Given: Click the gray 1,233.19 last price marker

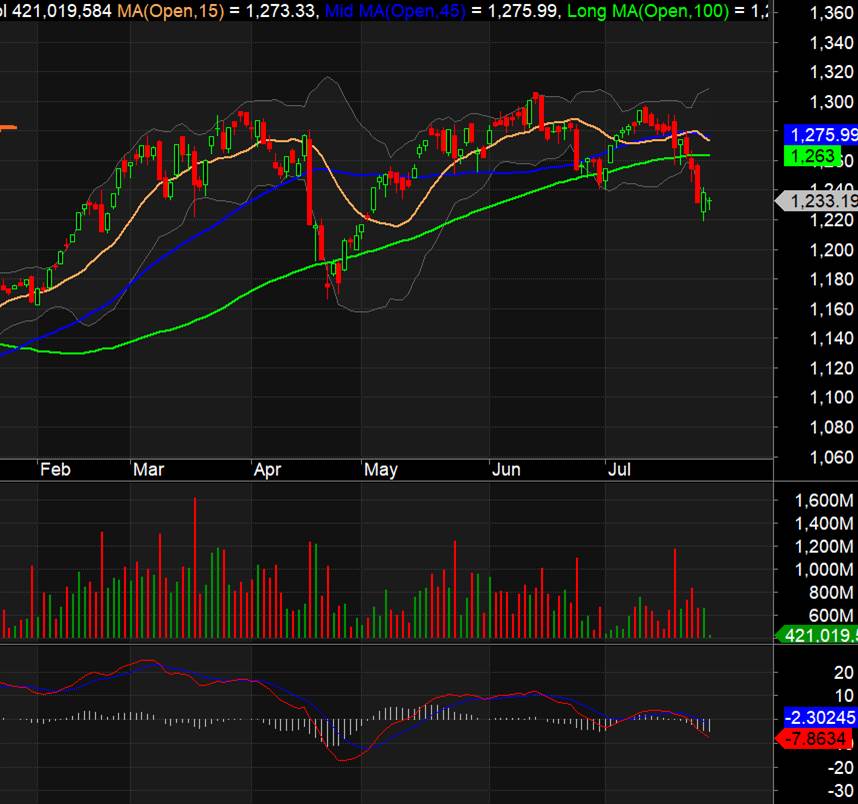Looking at the screenshot, I should tap(817, 201).
